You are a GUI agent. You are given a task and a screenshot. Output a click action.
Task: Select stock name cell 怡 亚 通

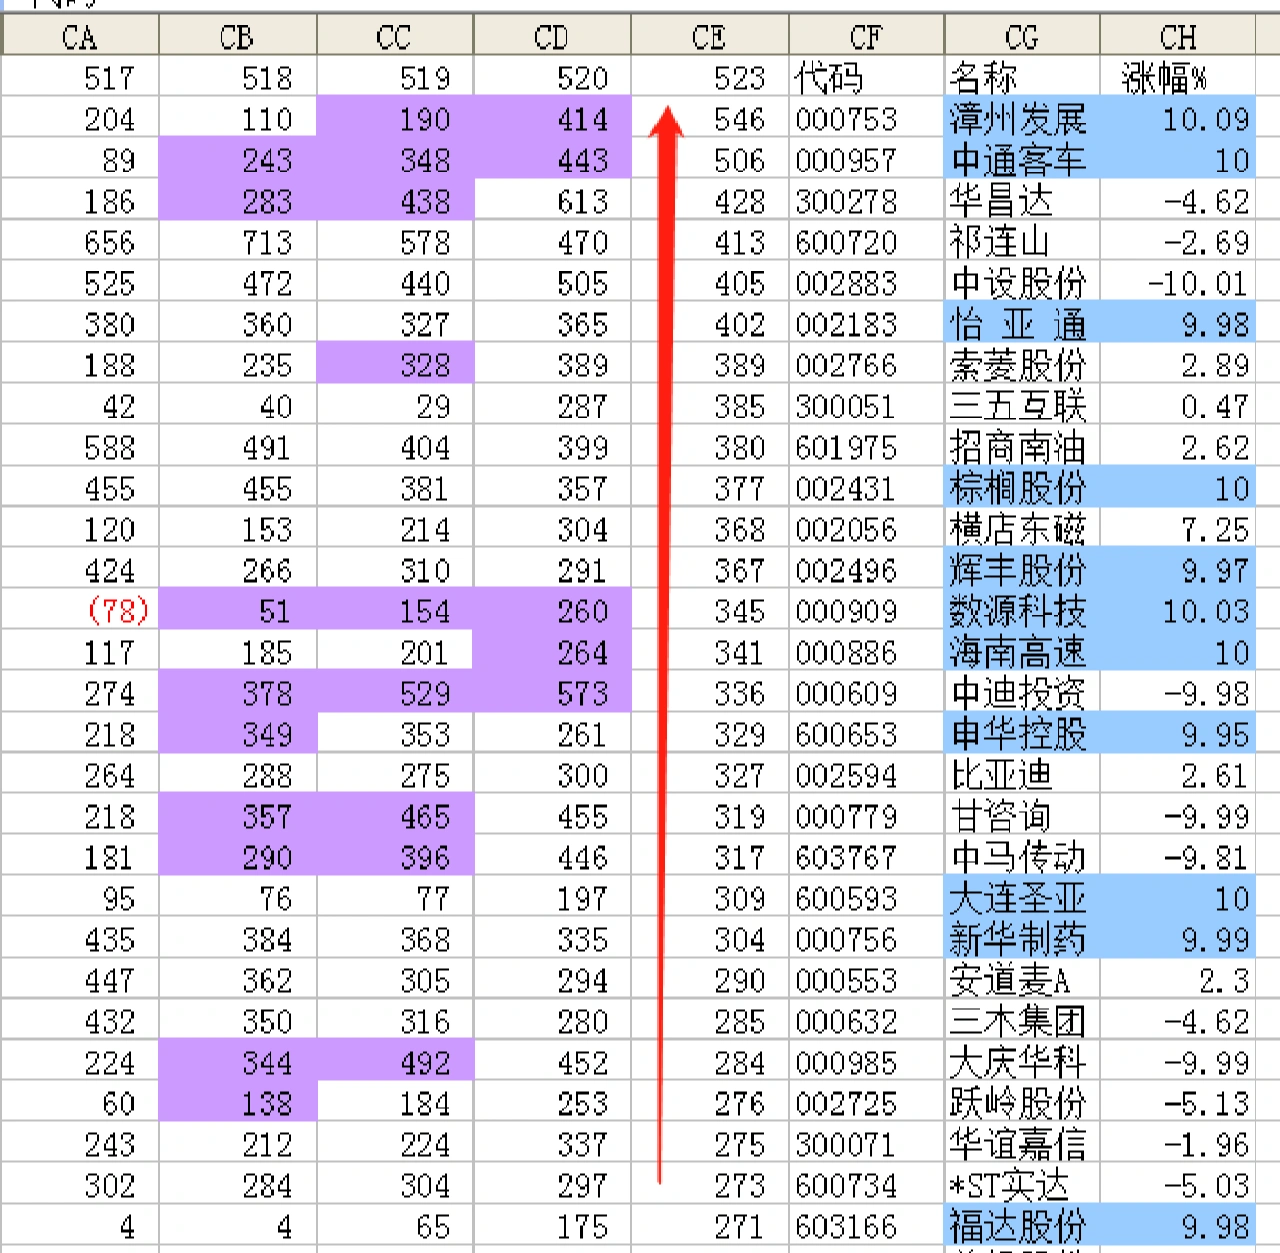coord(1022,324)
